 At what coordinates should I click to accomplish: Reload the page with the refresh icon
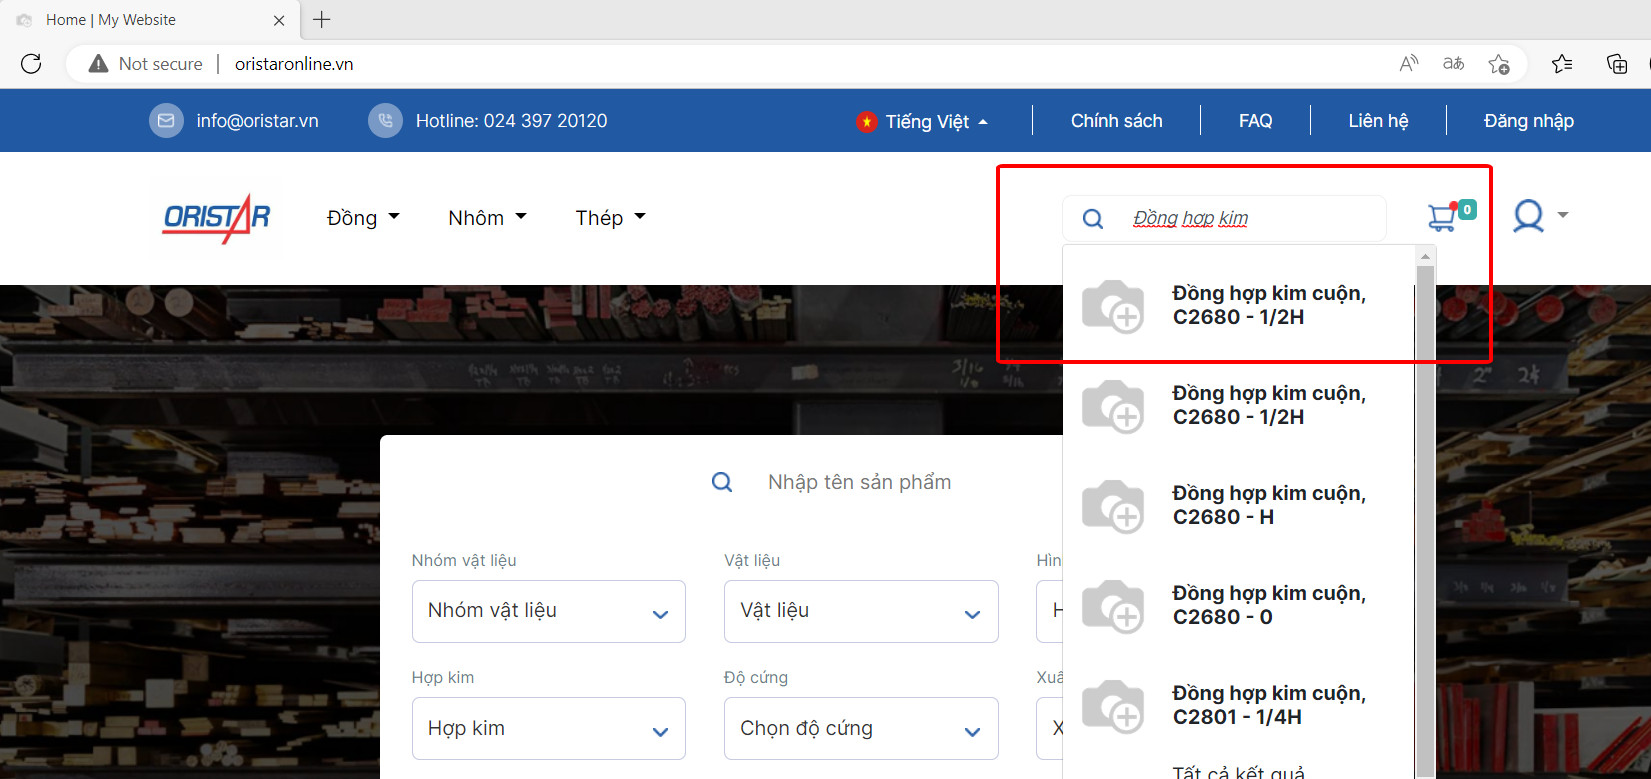click(x=31, y=64)
